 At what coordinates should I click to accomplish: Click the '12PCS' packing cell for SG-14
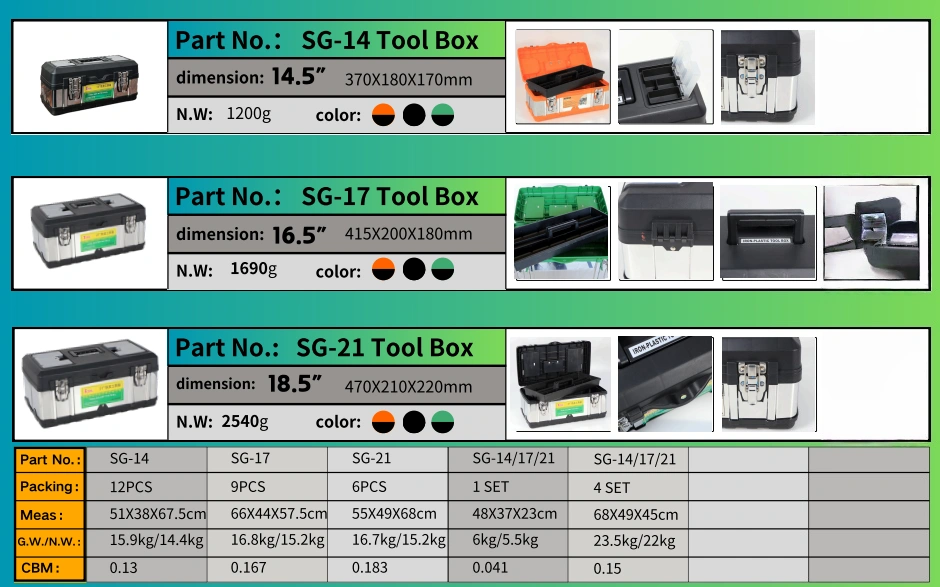click(131, 487)
